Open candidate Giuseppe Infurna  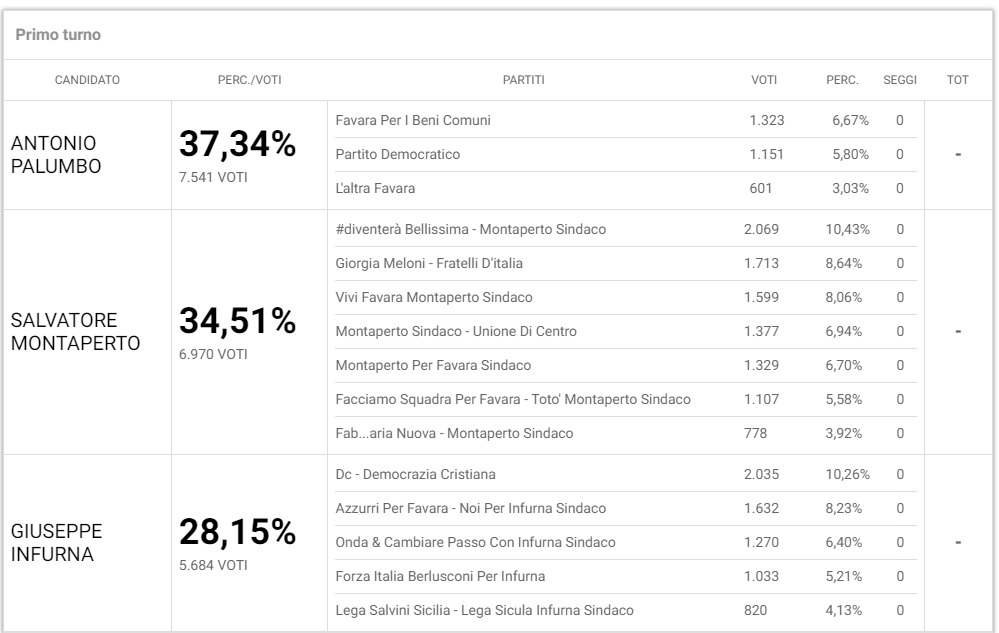tap(57, 543)
